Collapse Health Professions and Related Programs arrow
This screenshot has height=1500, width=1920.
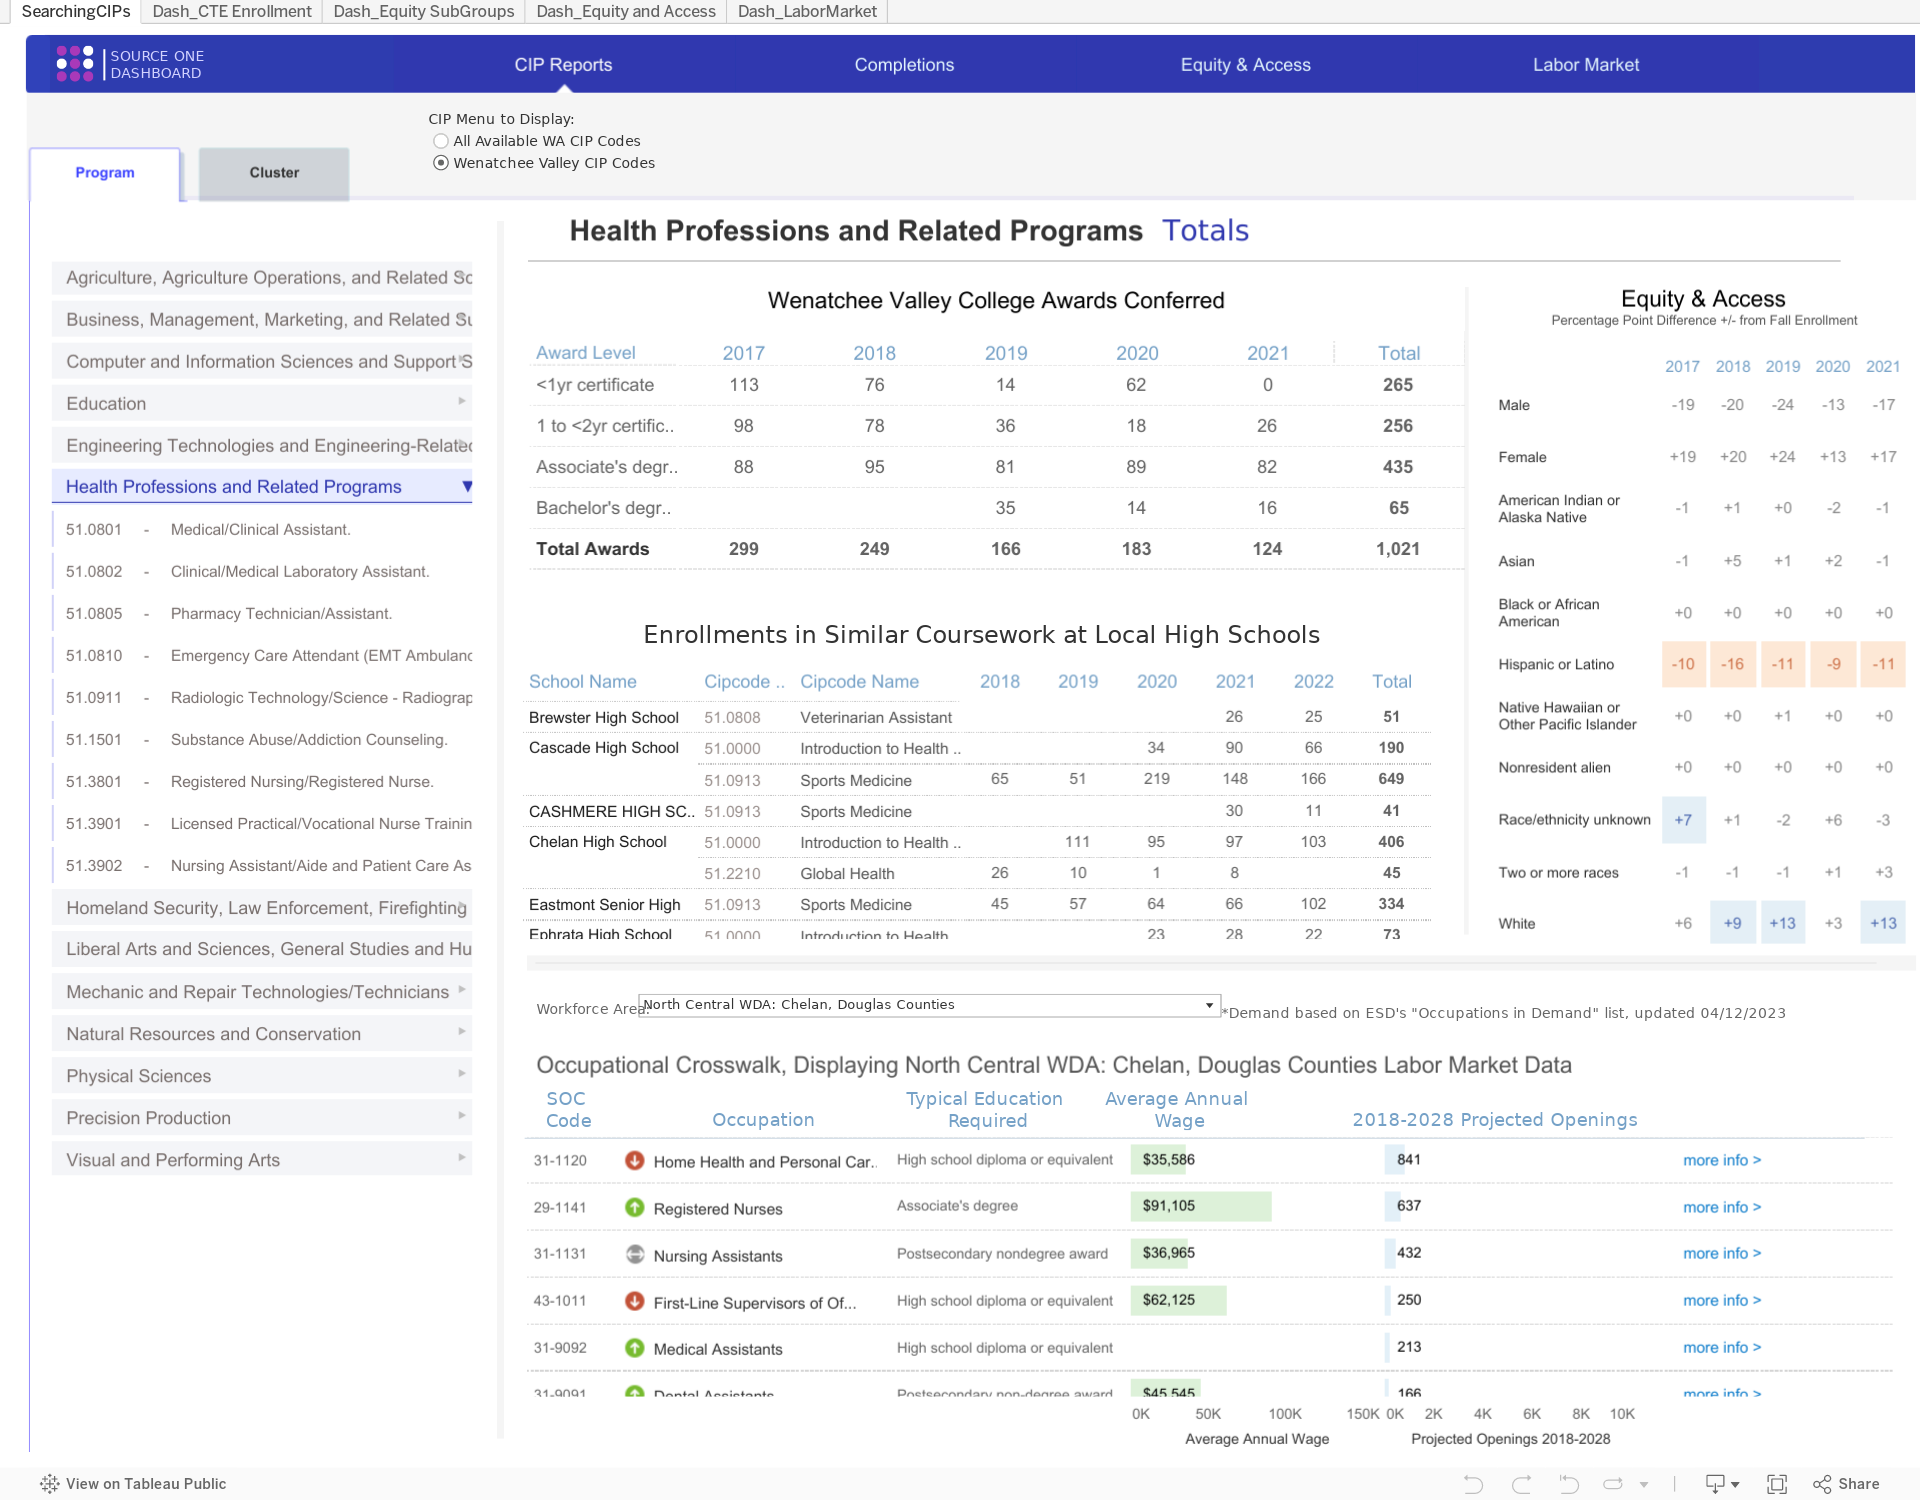[466, 487]
